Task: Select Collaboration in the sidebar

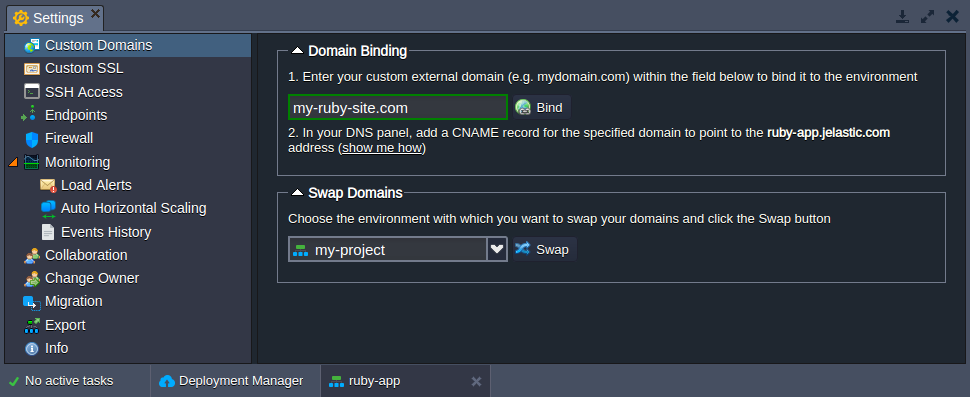Action: [x=128, y=255]
